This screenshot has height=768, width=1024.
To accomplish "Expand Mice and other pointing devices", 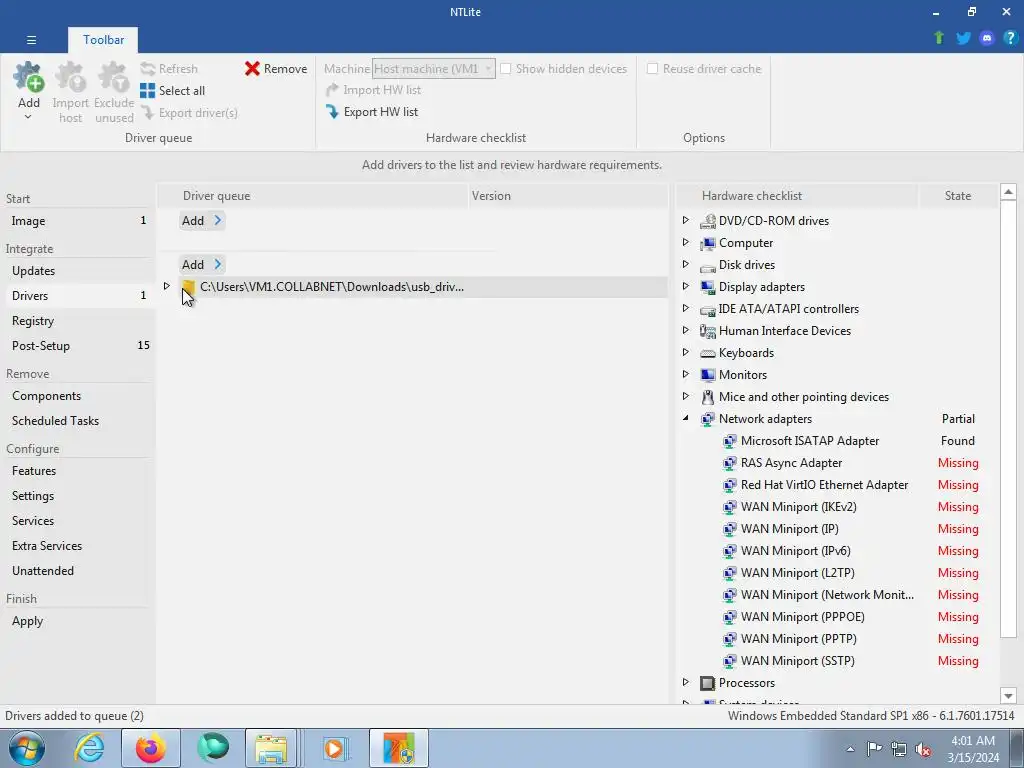I will tap(686, 396).
